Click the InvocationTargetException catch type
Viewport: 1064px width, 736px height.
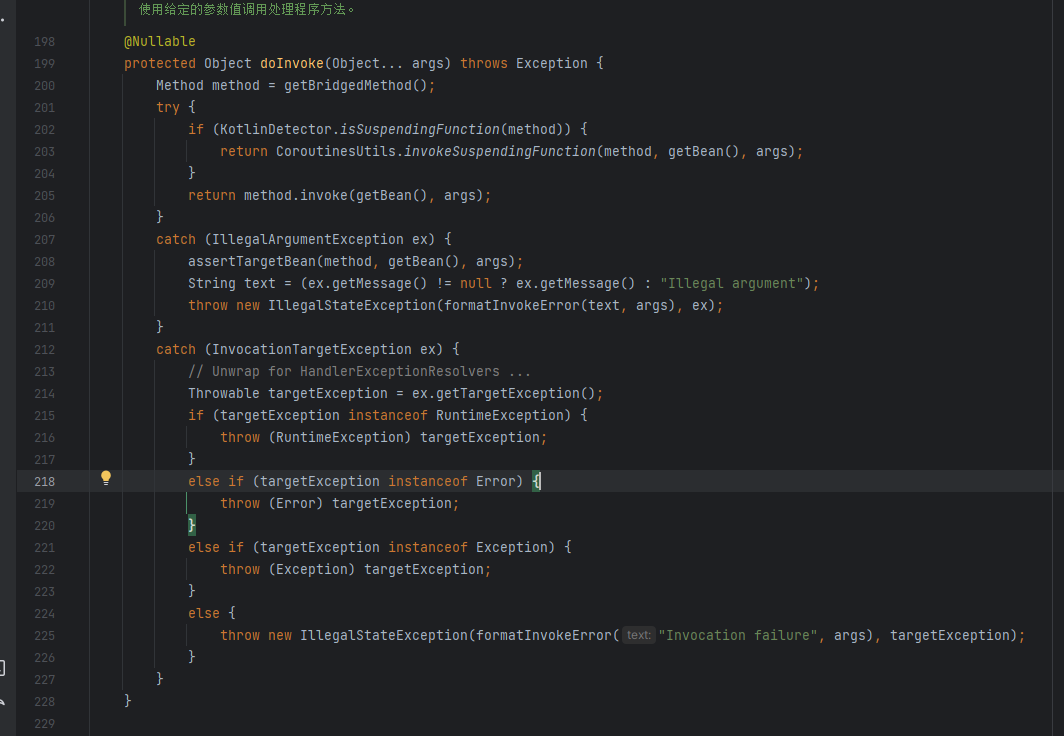[311, 349]
